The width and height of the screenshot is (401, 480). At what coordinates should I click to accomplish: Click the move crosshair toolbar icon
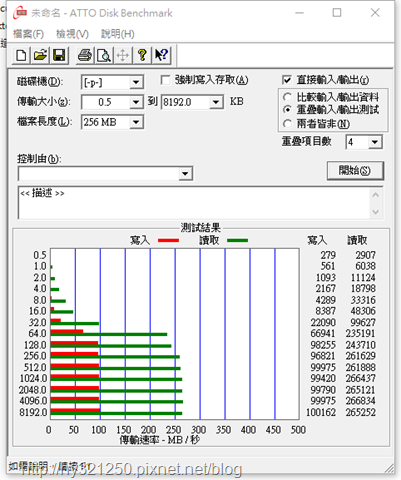123,55
